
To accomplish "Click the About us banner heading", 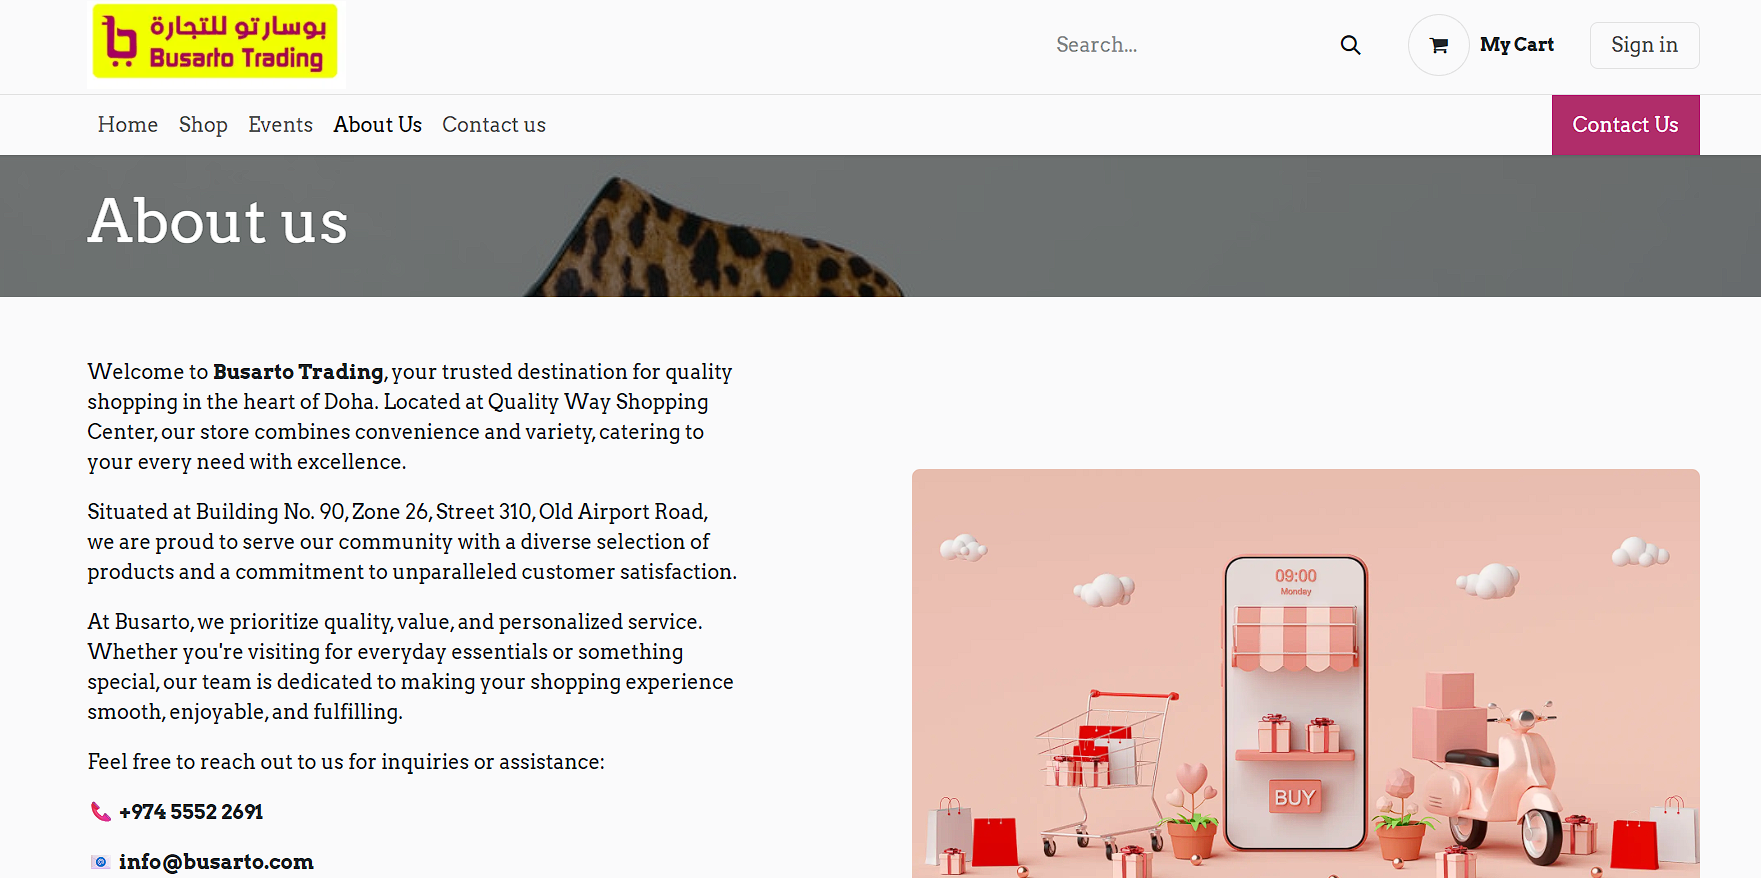I will [218, 221].
